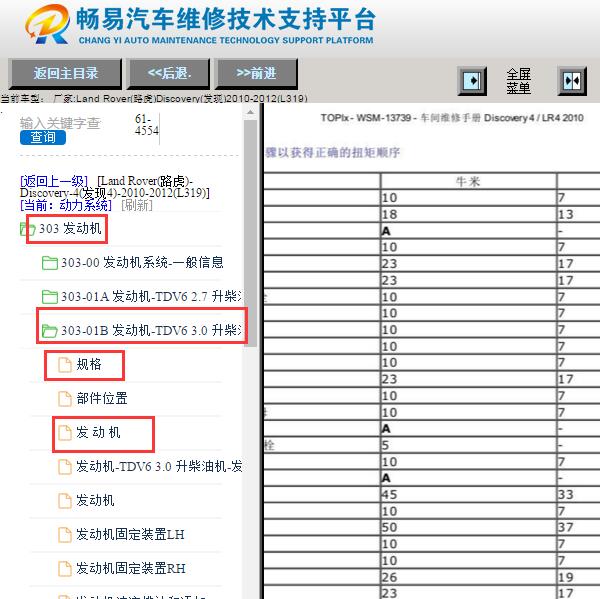Click document icon beside 部件位置
This screenshot has width=600, height=599.
[65, 399]
